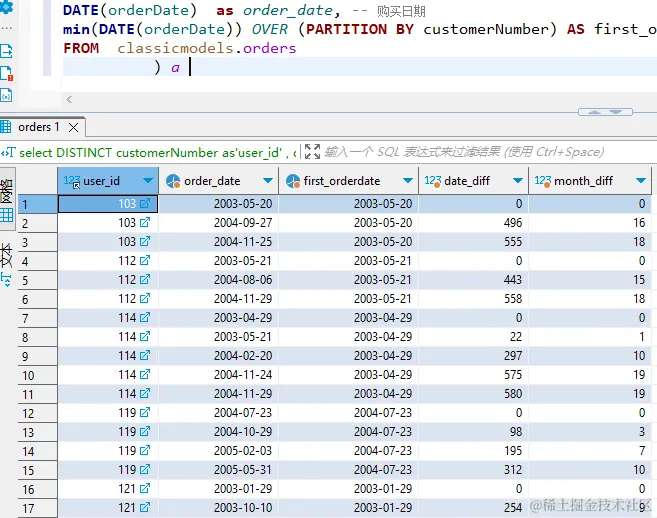Click the panel maximize/restore divider handle
Viewport: 657px width, 518px height.
(605, 112)
